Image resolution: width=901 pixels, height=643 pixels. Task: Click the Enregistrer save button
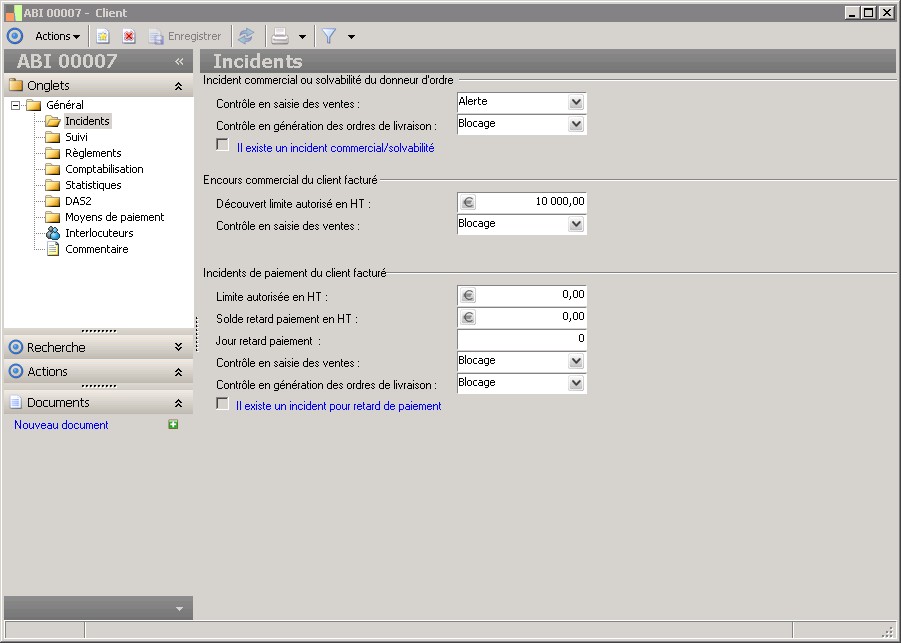[x=184, y=36]
